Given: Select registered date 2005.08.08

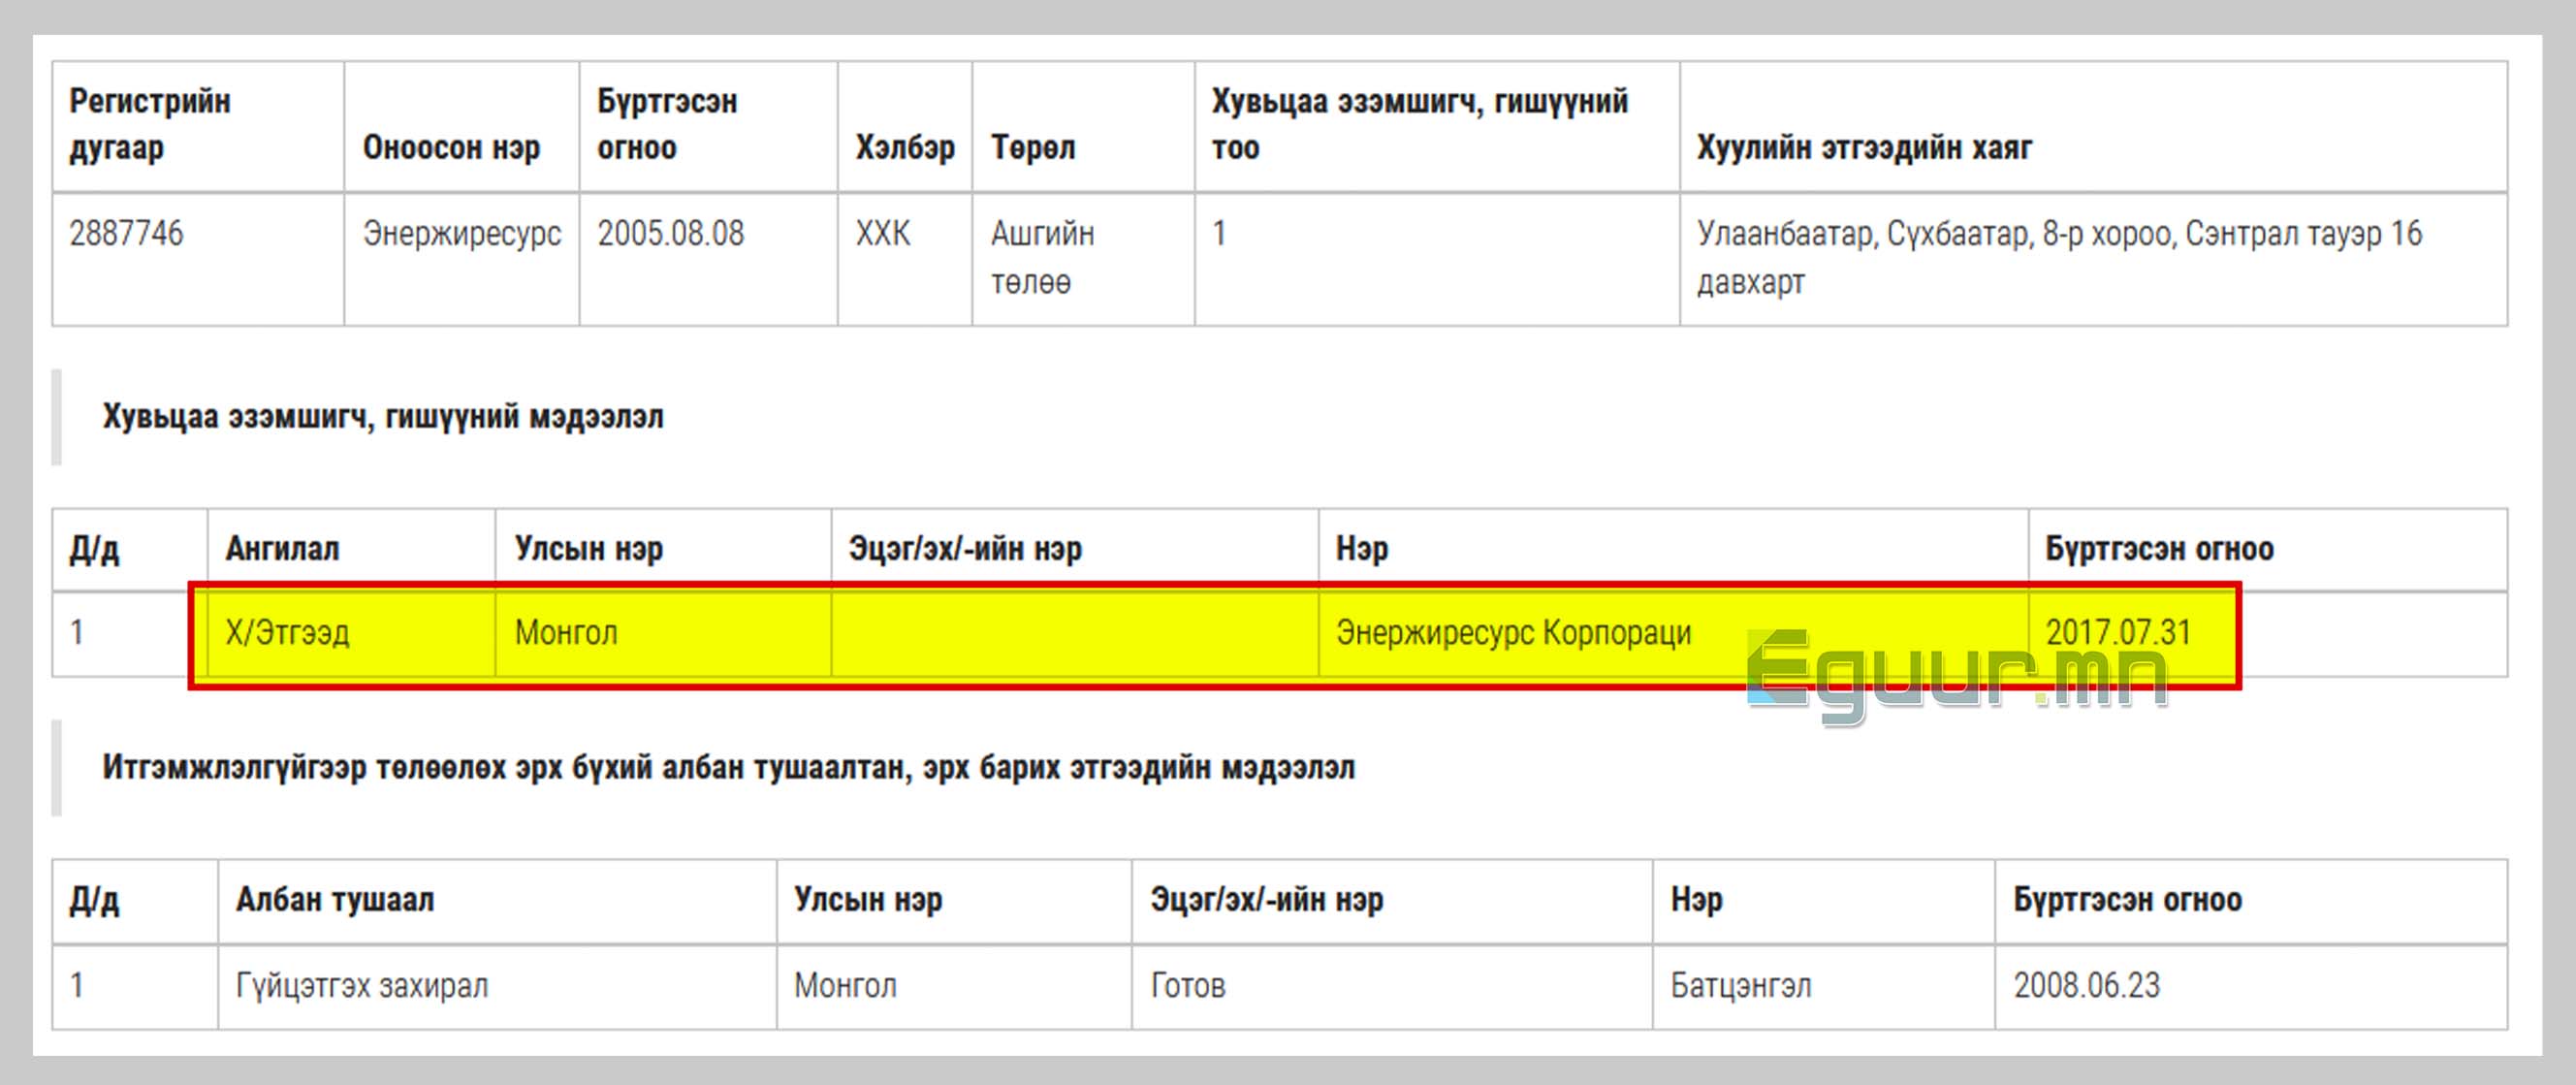Looking at the screenshot, I should pyautogui.click(x=708, y=258).
